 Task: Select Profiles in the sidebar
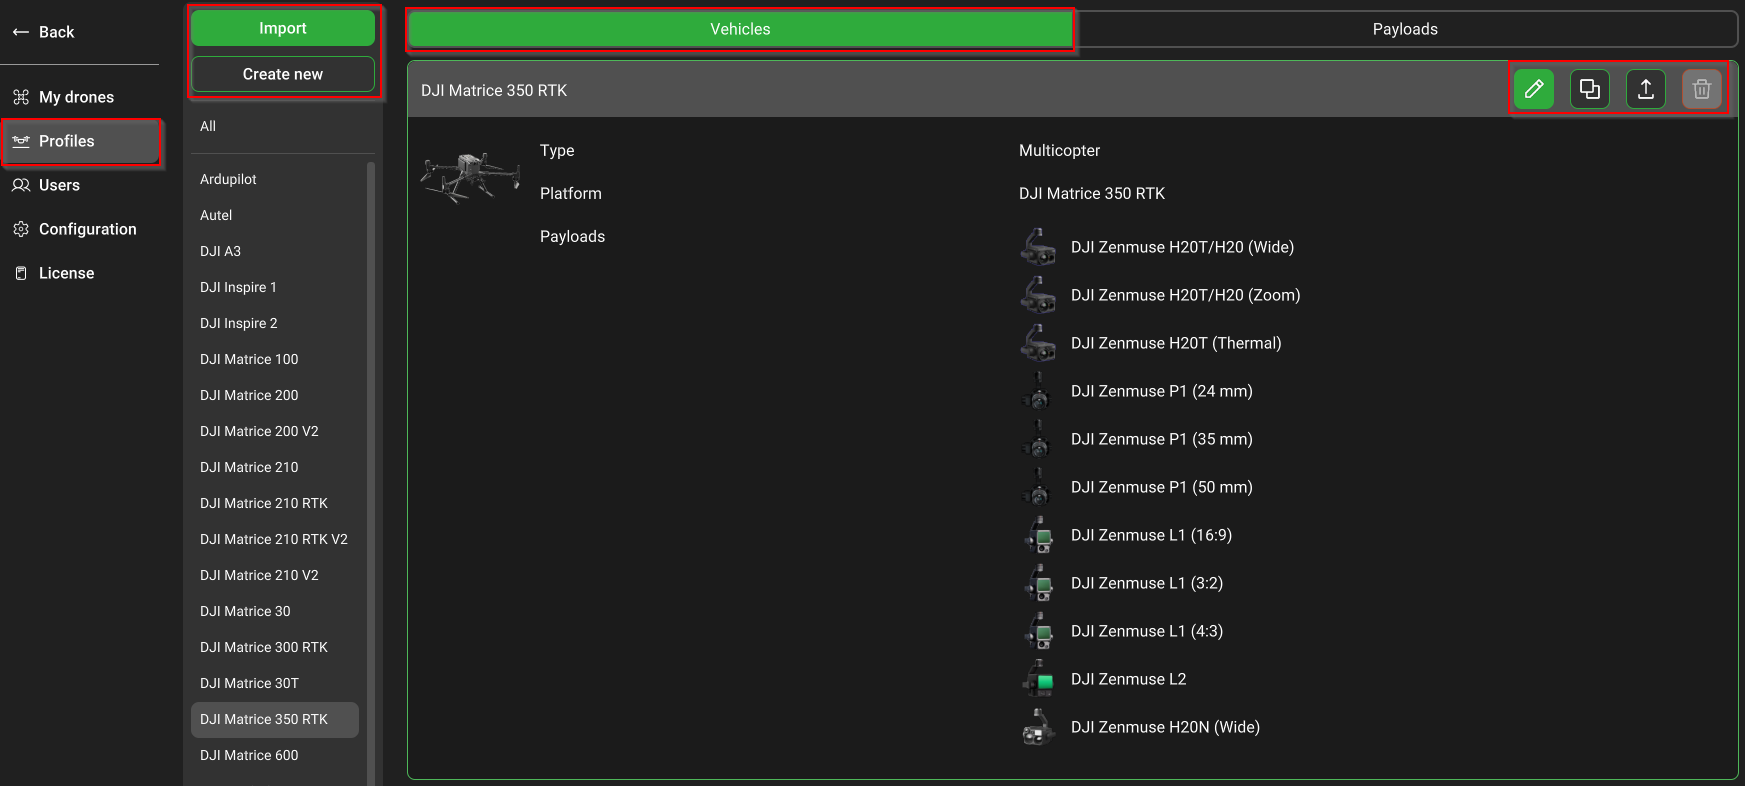[67, 141]
